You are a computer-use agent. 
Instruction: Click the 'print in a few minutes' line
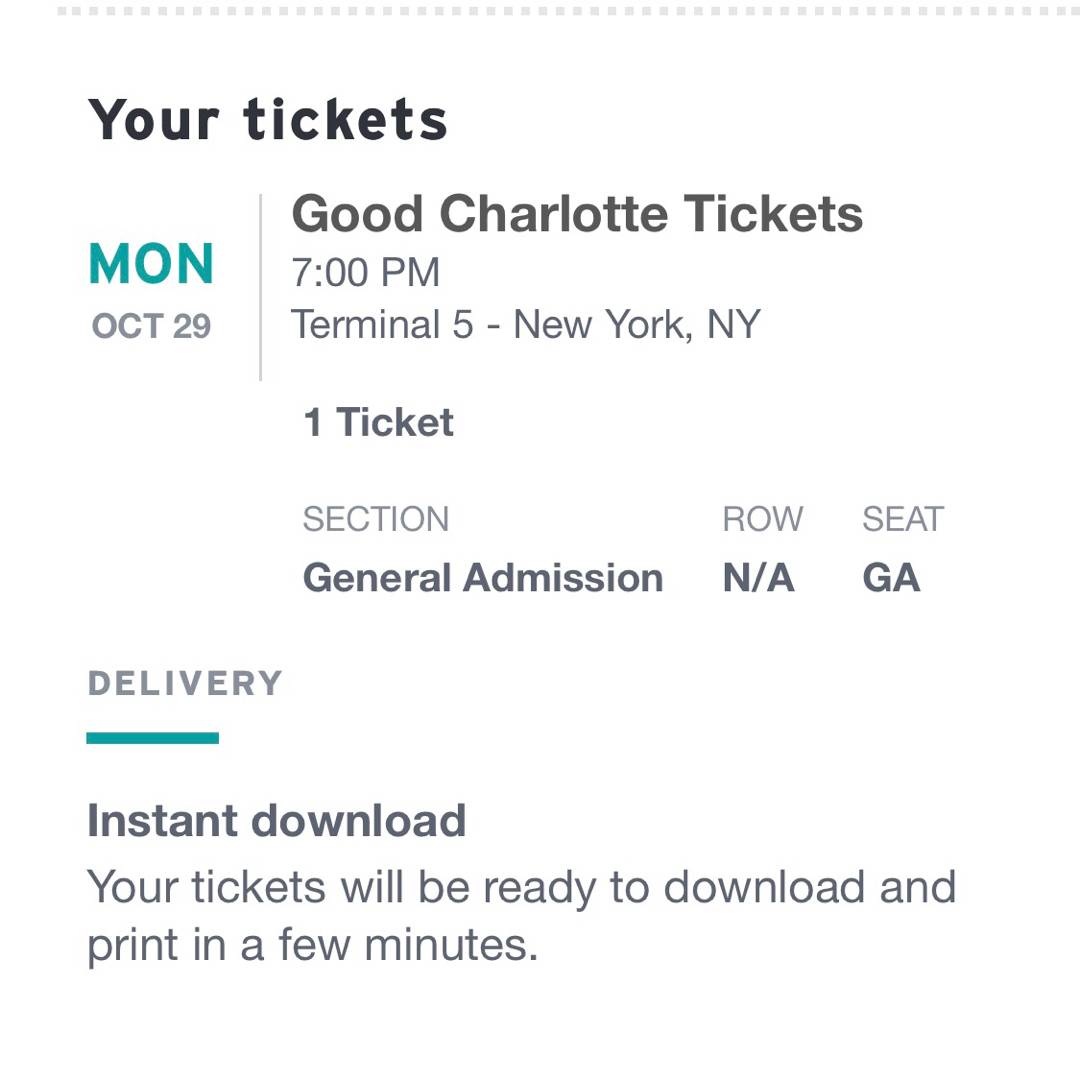pos(312,946)
